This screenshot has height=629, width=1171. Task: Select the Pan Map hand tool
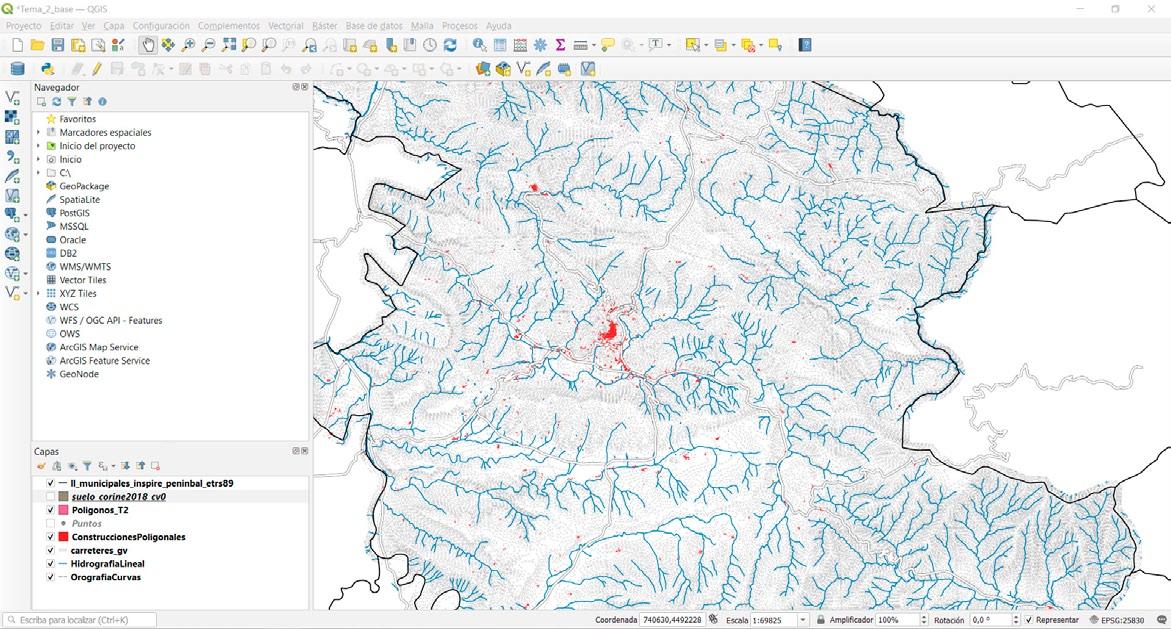[x=148, y=45]
